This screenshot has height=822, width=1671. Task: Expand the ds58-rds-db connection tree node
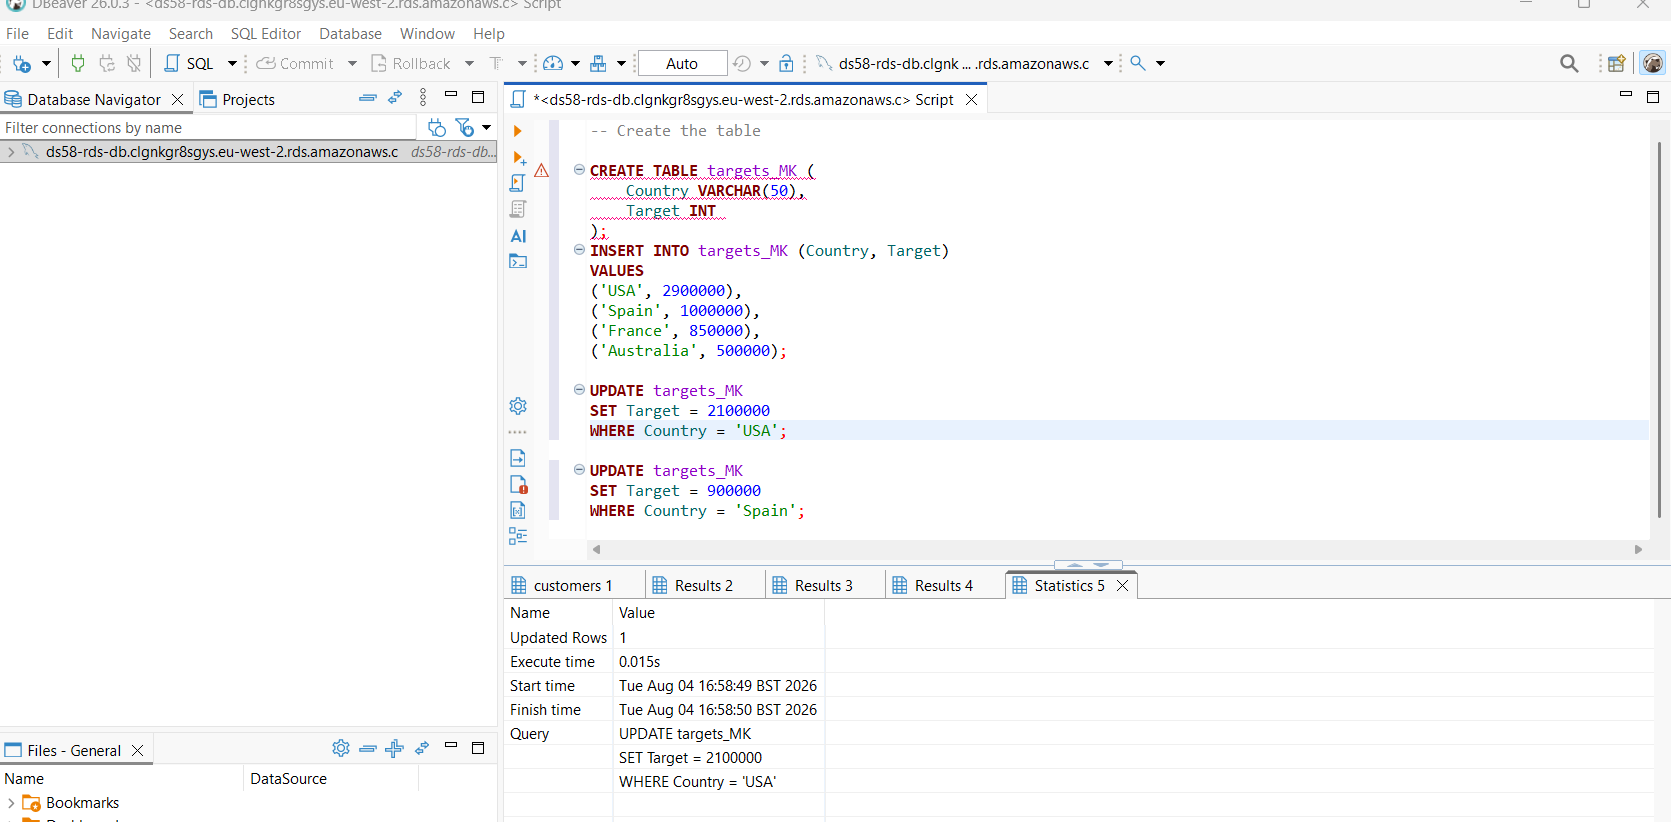tap(10, 152)
